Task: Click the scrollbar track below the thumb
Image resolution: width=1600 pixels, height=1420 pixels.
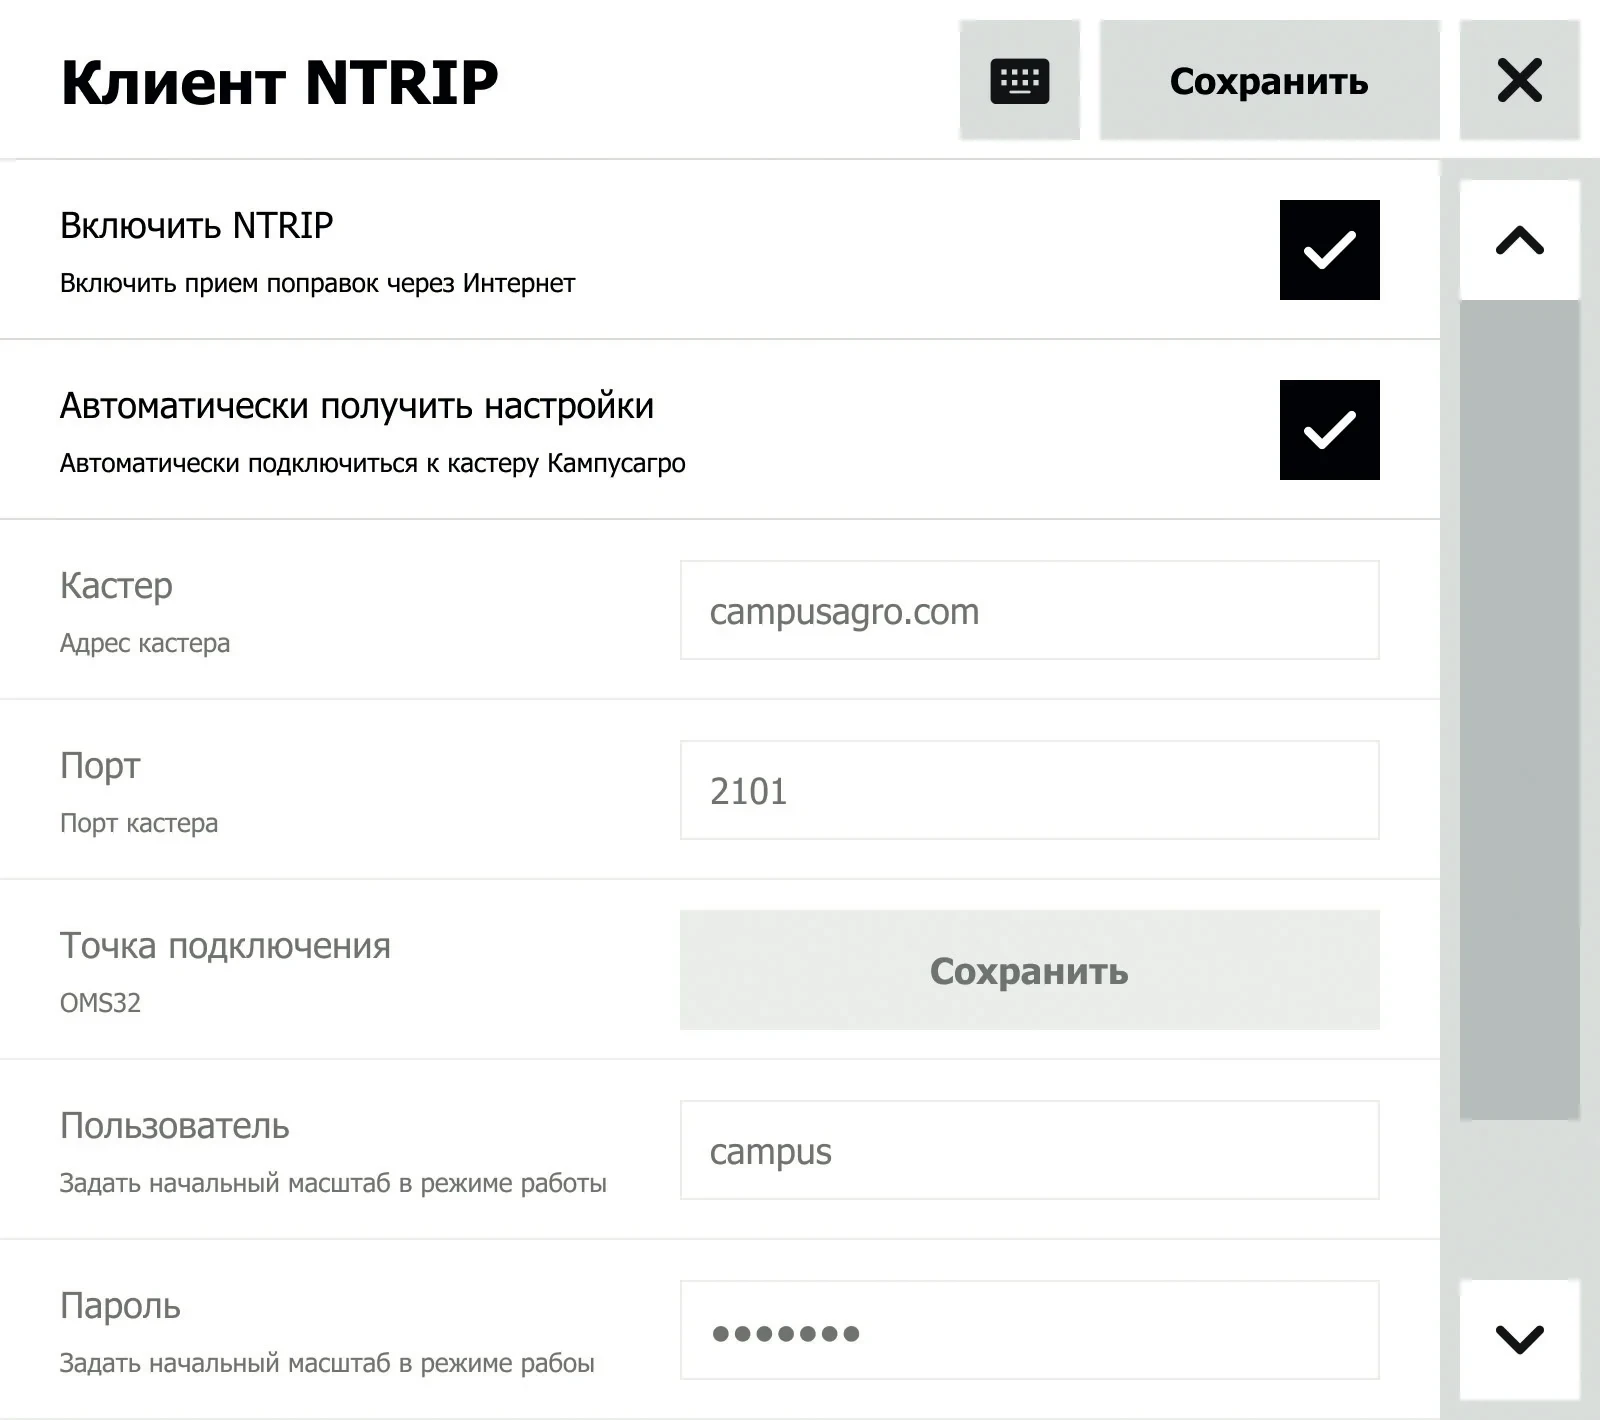Action: tap(1519, 1200)
